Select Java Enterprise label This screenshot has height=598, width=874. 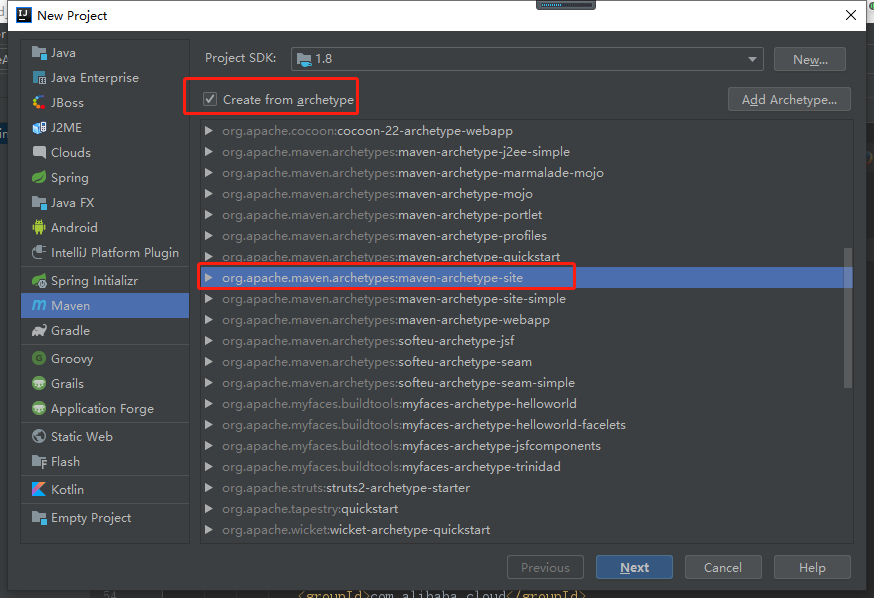[x=95, y=78]
